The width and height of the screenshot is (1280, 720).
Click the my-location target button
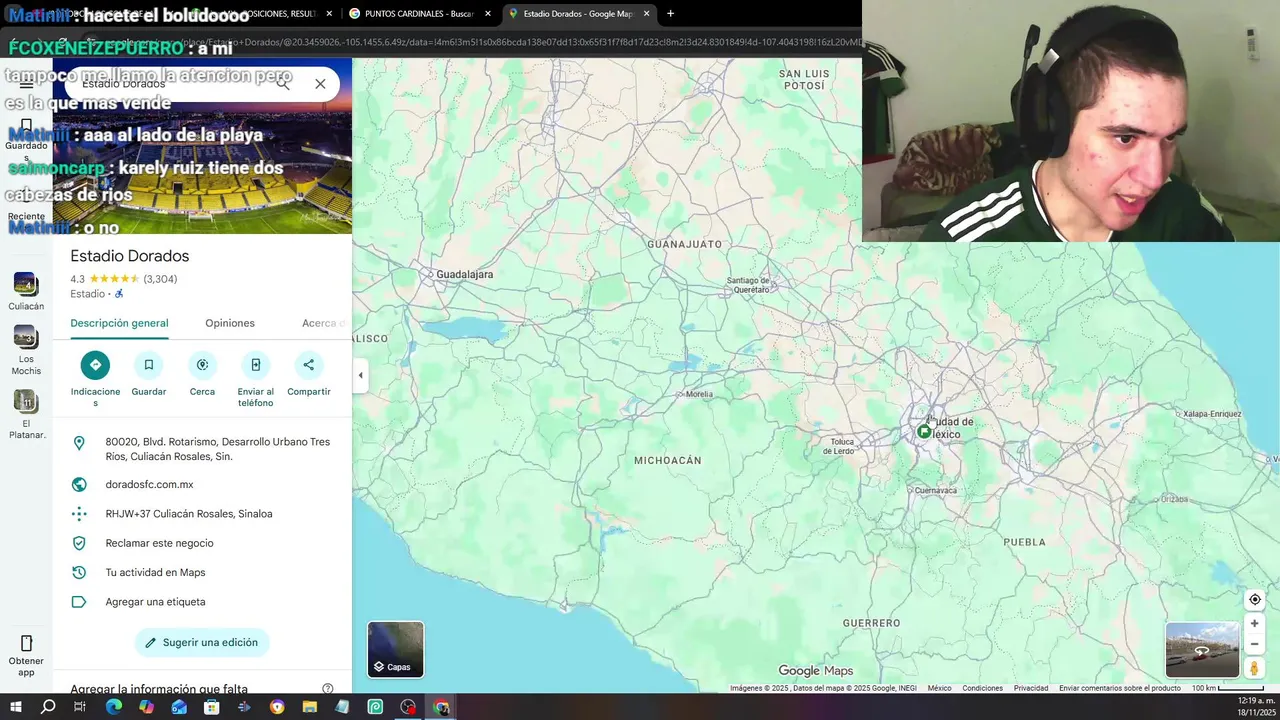(1255, 600)
